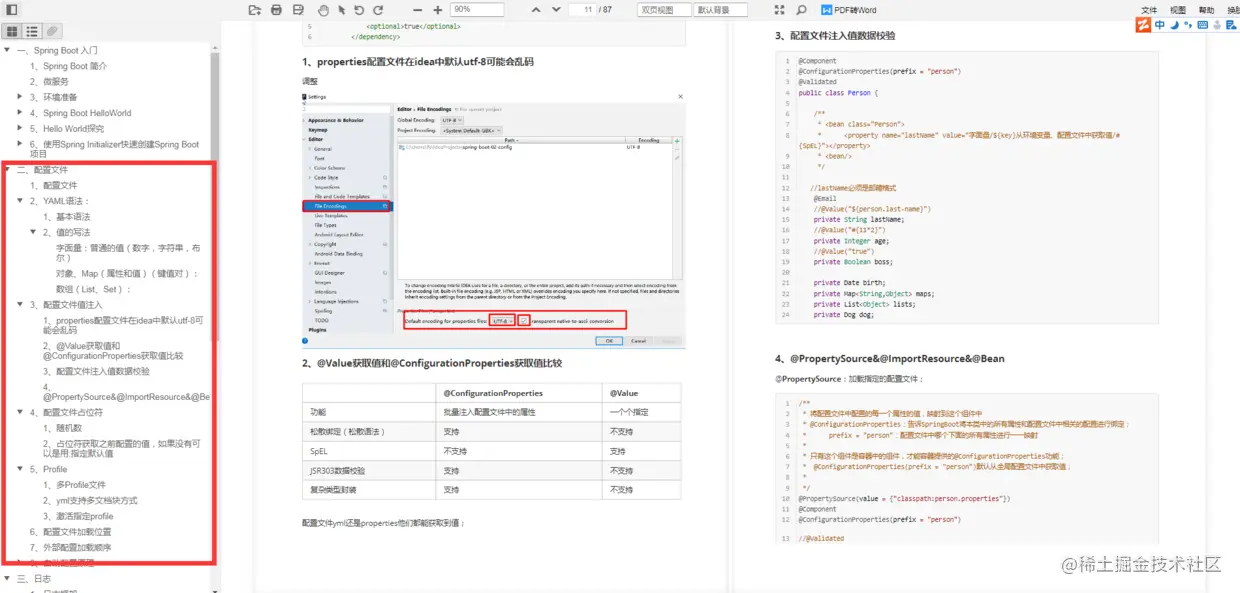Image resolution: width=1240 pixels, height=593 pixels.
Task: Collapse the 二、配置文件 section
Action: [8, 170]
